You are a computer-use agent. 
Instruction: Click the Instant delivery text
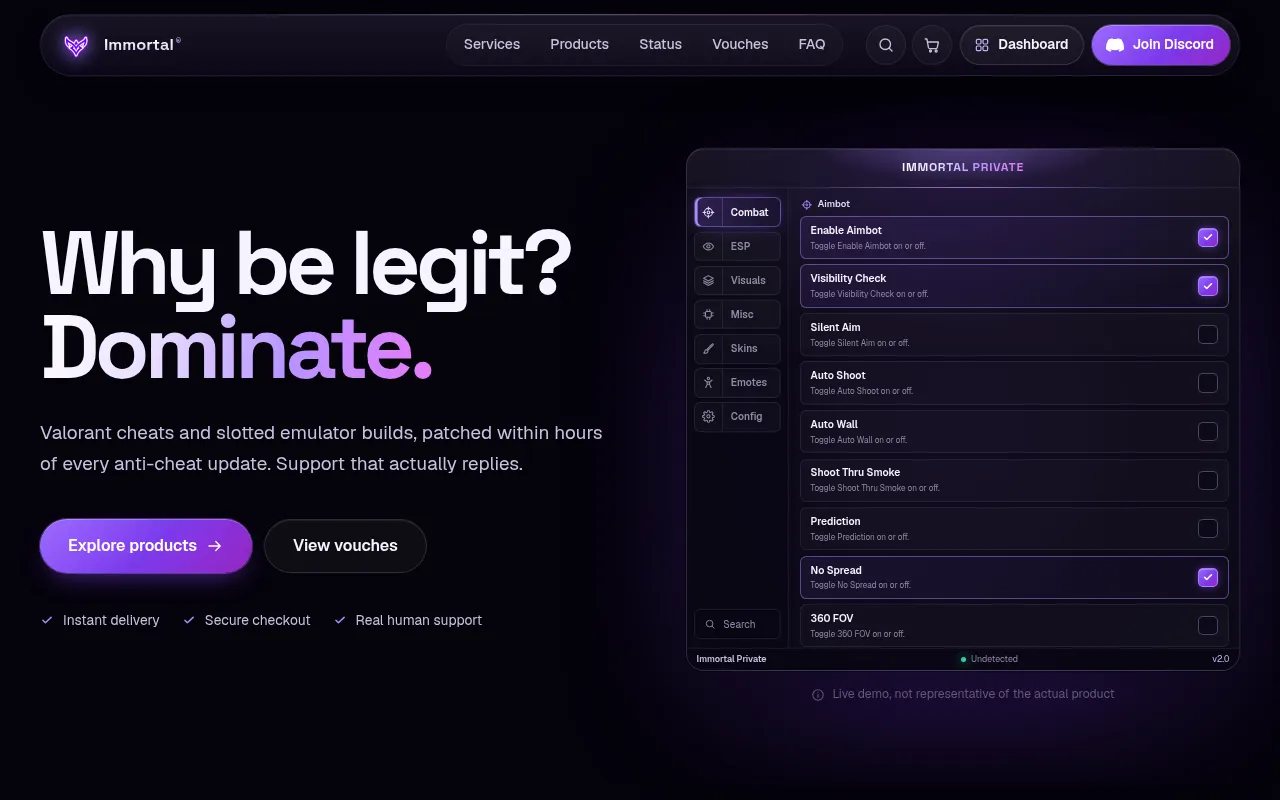tap(111, 620)
